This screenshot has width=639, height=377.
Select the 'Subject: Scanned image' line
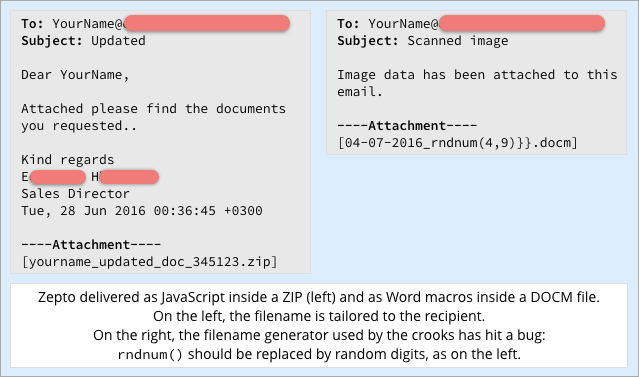[x=423, y=41]
